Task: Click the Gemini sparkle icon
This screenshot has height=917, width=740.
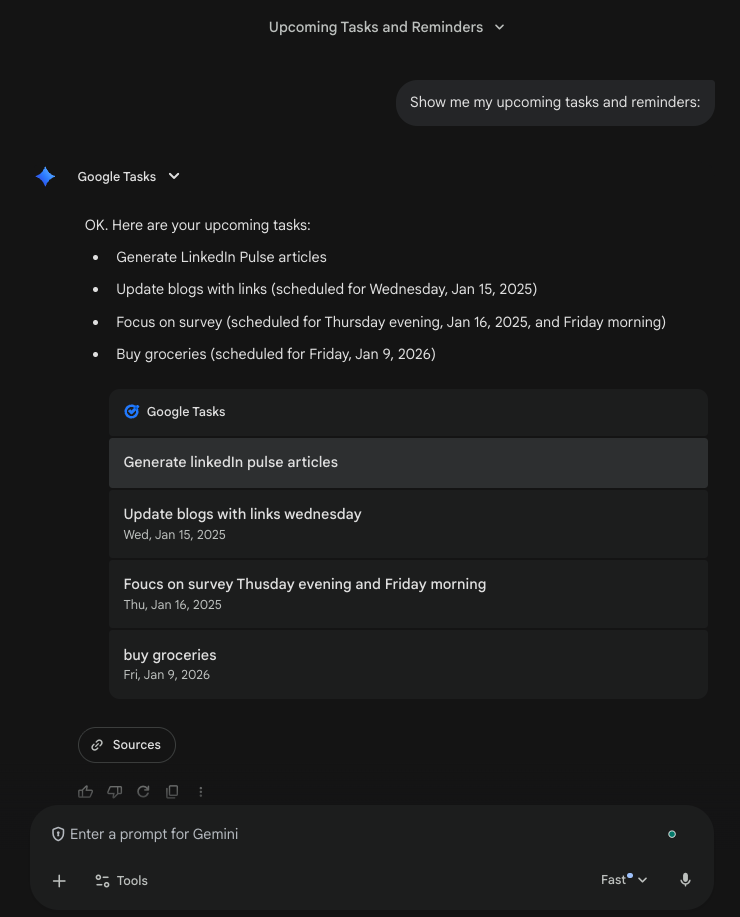Action: coord(45,176)
